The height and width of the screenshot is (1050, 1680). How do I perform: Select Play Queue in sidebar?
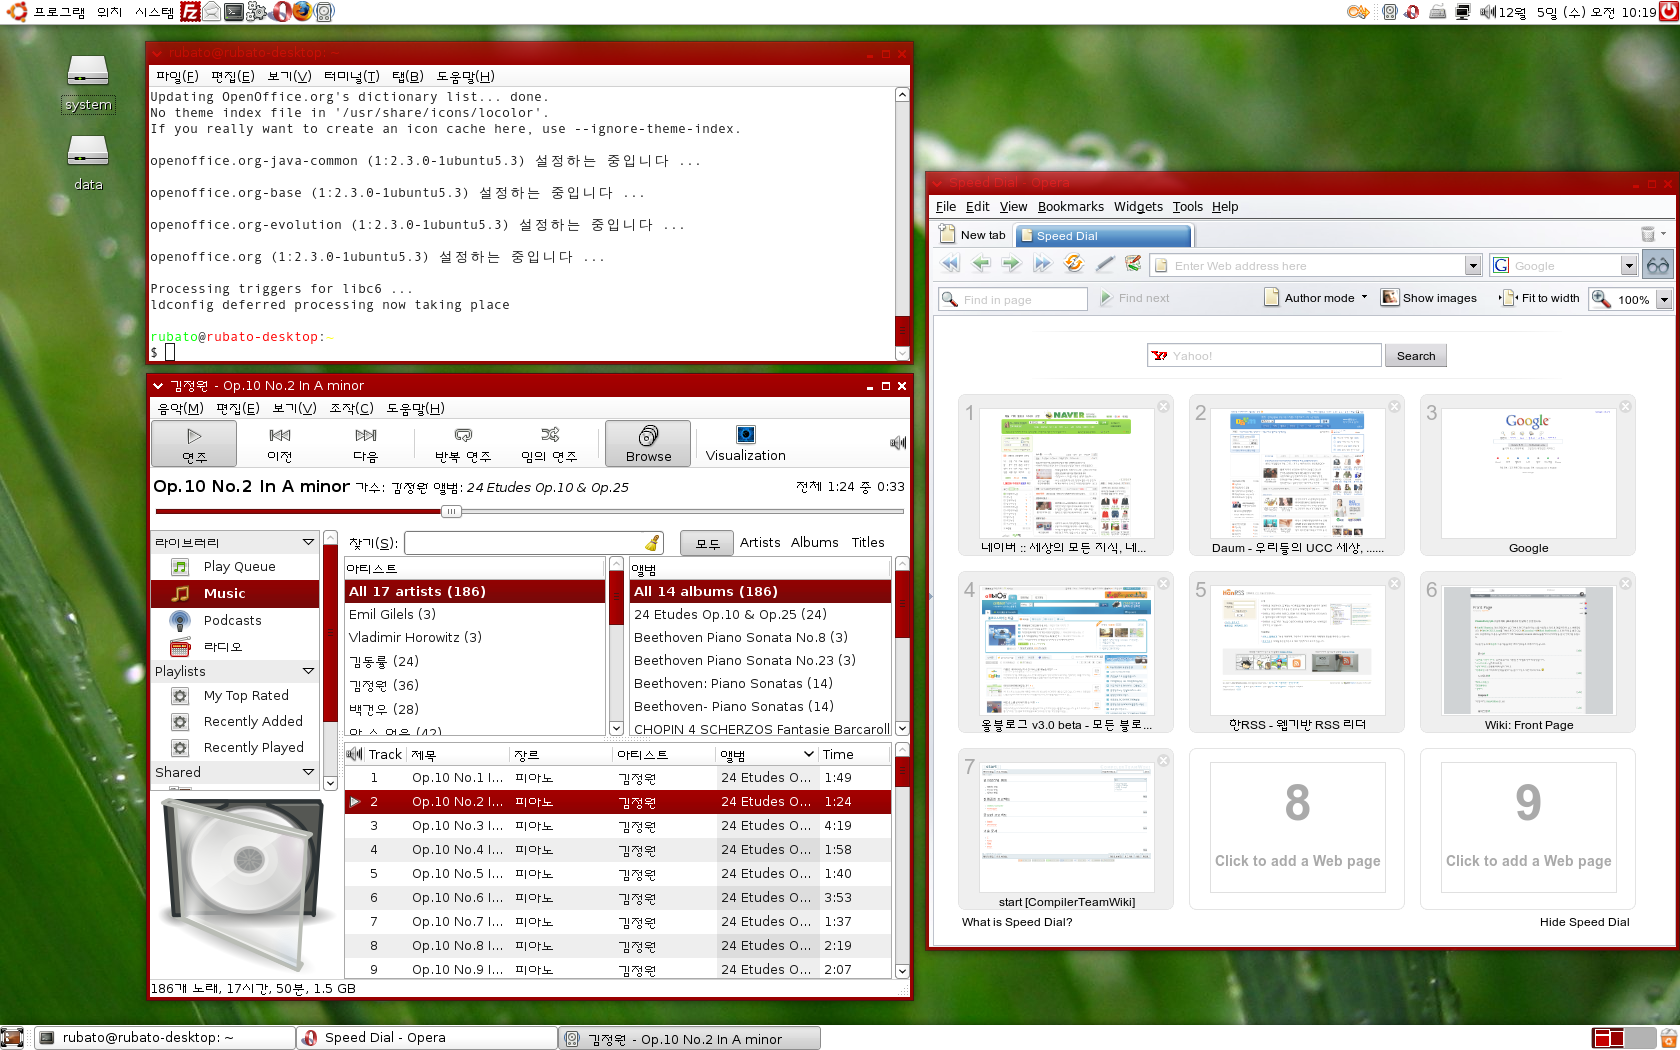tap(235, 566)
